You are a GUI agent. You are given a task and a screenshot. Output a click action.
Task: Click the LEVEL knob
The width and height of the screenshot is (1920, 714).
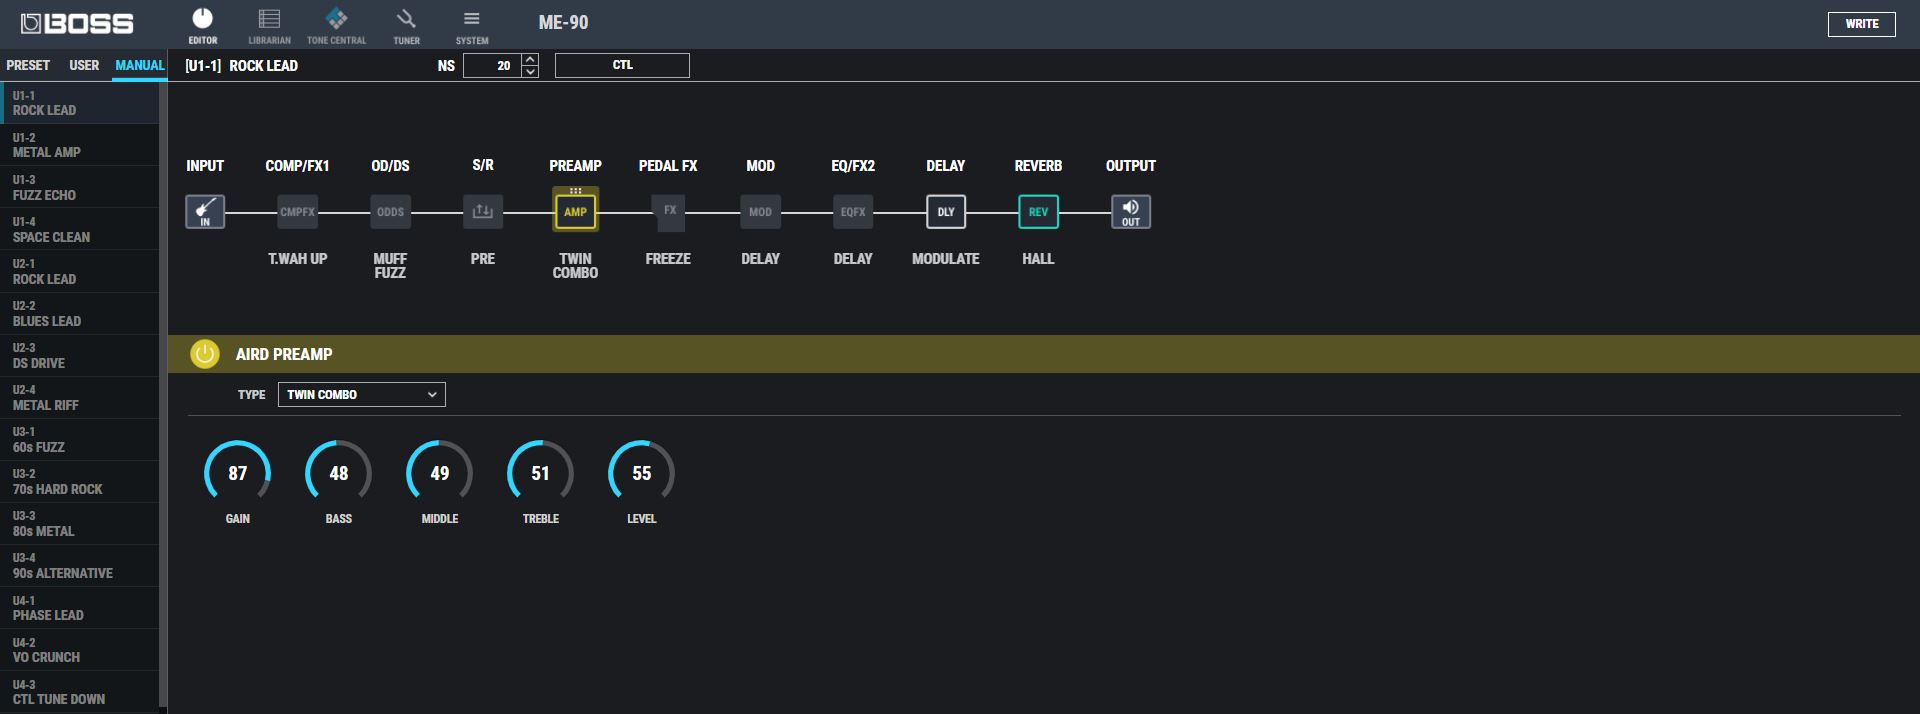pos(641,473)
